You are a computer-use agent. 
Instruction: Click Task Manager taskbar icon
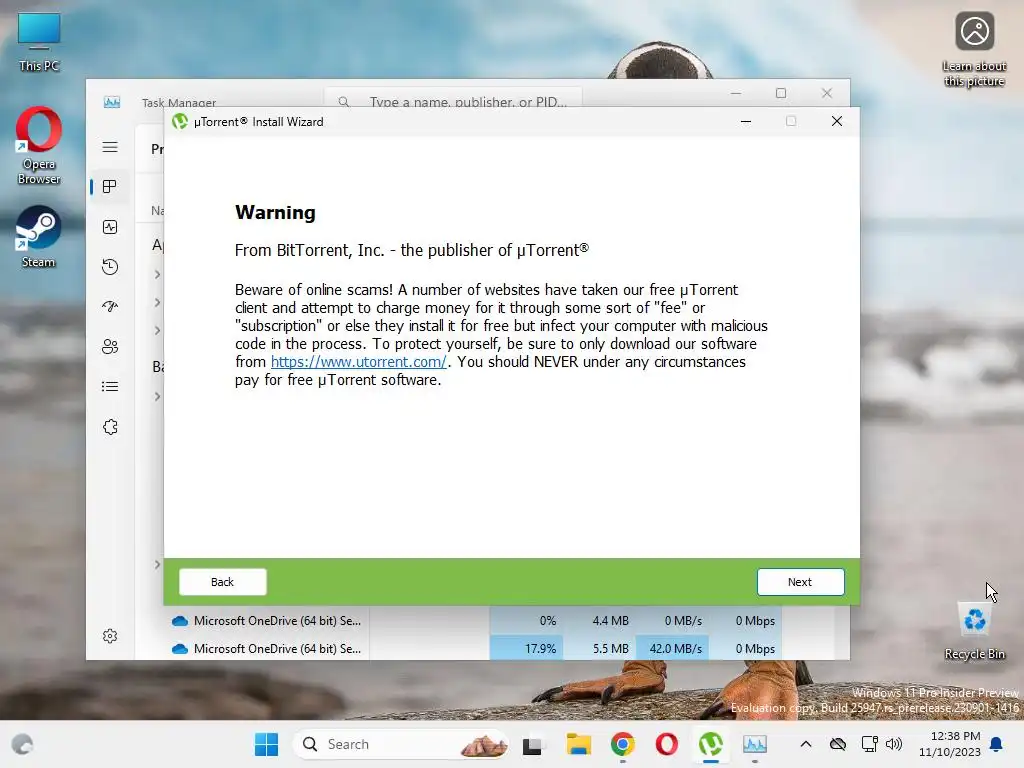755,744
